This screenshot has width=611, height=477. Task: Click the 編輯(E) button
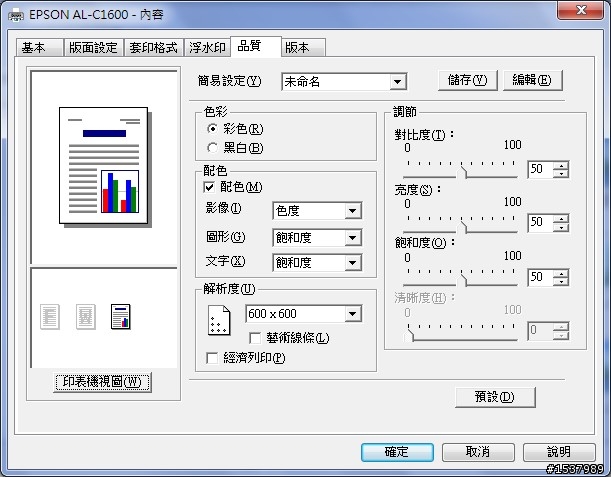coord(532,80)
